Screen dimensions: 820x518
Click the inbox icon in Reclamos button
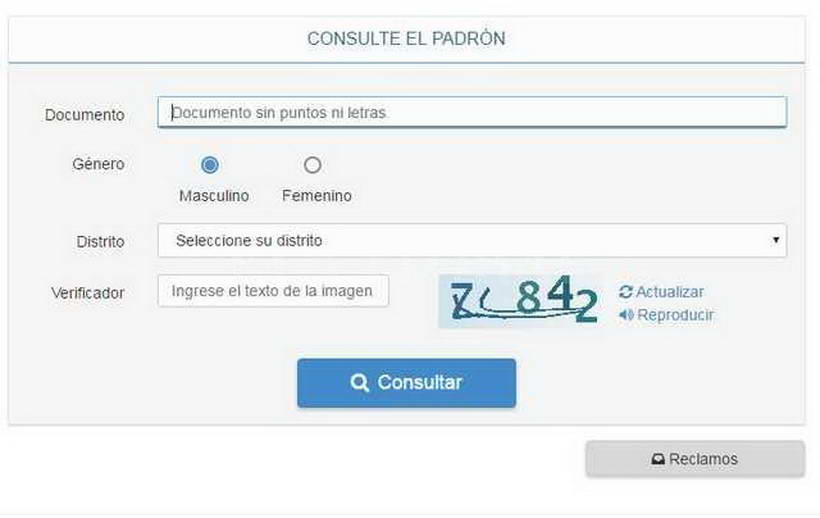click(x=658, y=459)
